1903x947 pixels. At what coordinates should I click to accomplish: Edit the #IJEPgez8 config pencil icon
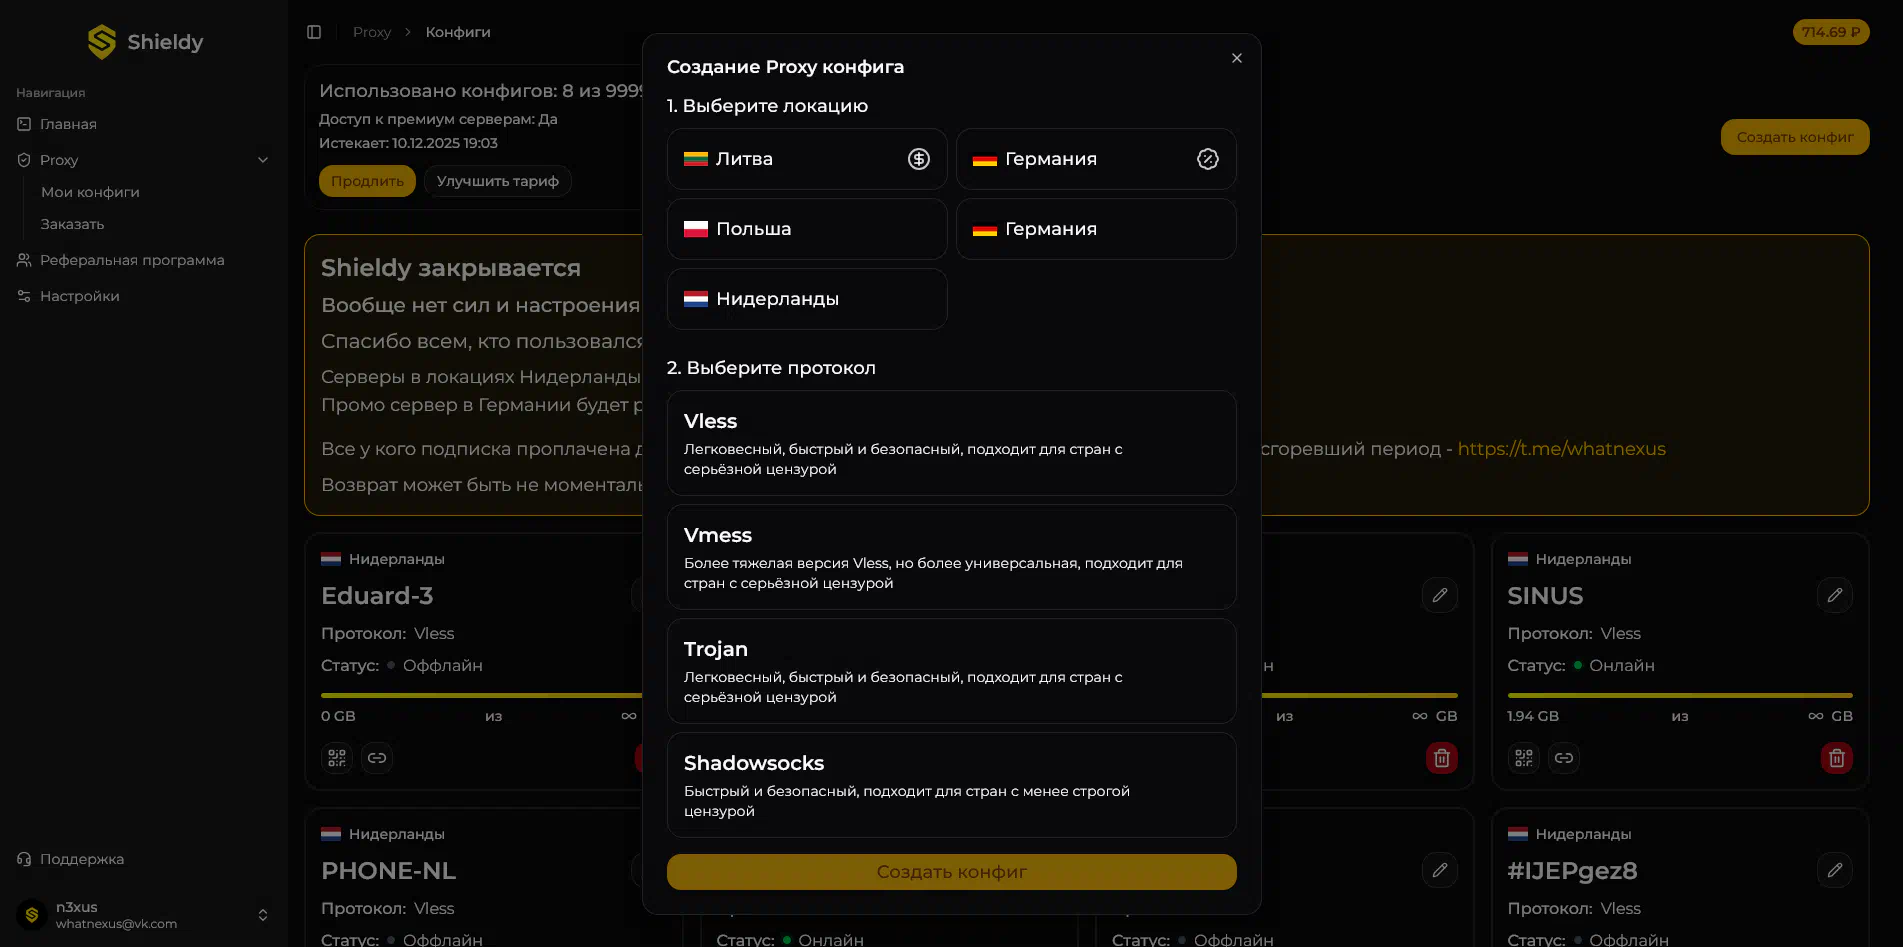pos(1834,870)
